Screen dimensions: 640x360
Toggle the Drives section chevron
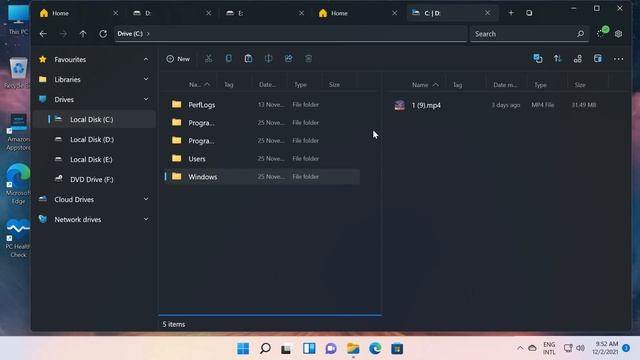[146, 99]
